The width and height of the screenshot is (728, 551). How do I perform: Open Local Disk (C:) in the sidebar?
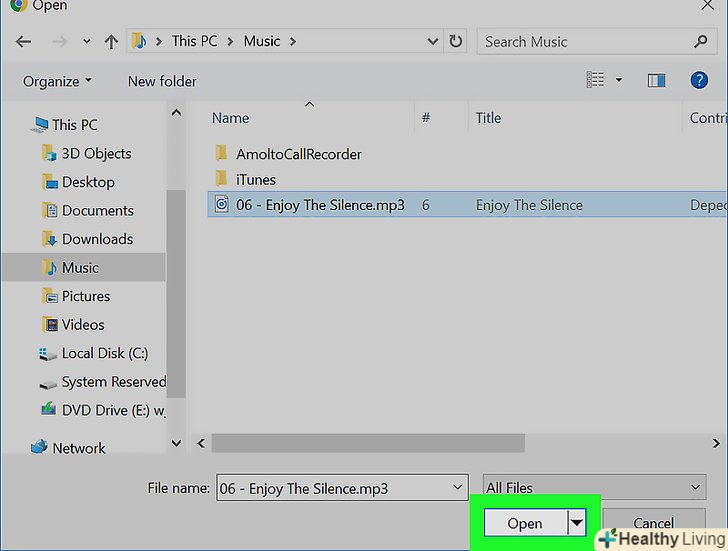94,353
